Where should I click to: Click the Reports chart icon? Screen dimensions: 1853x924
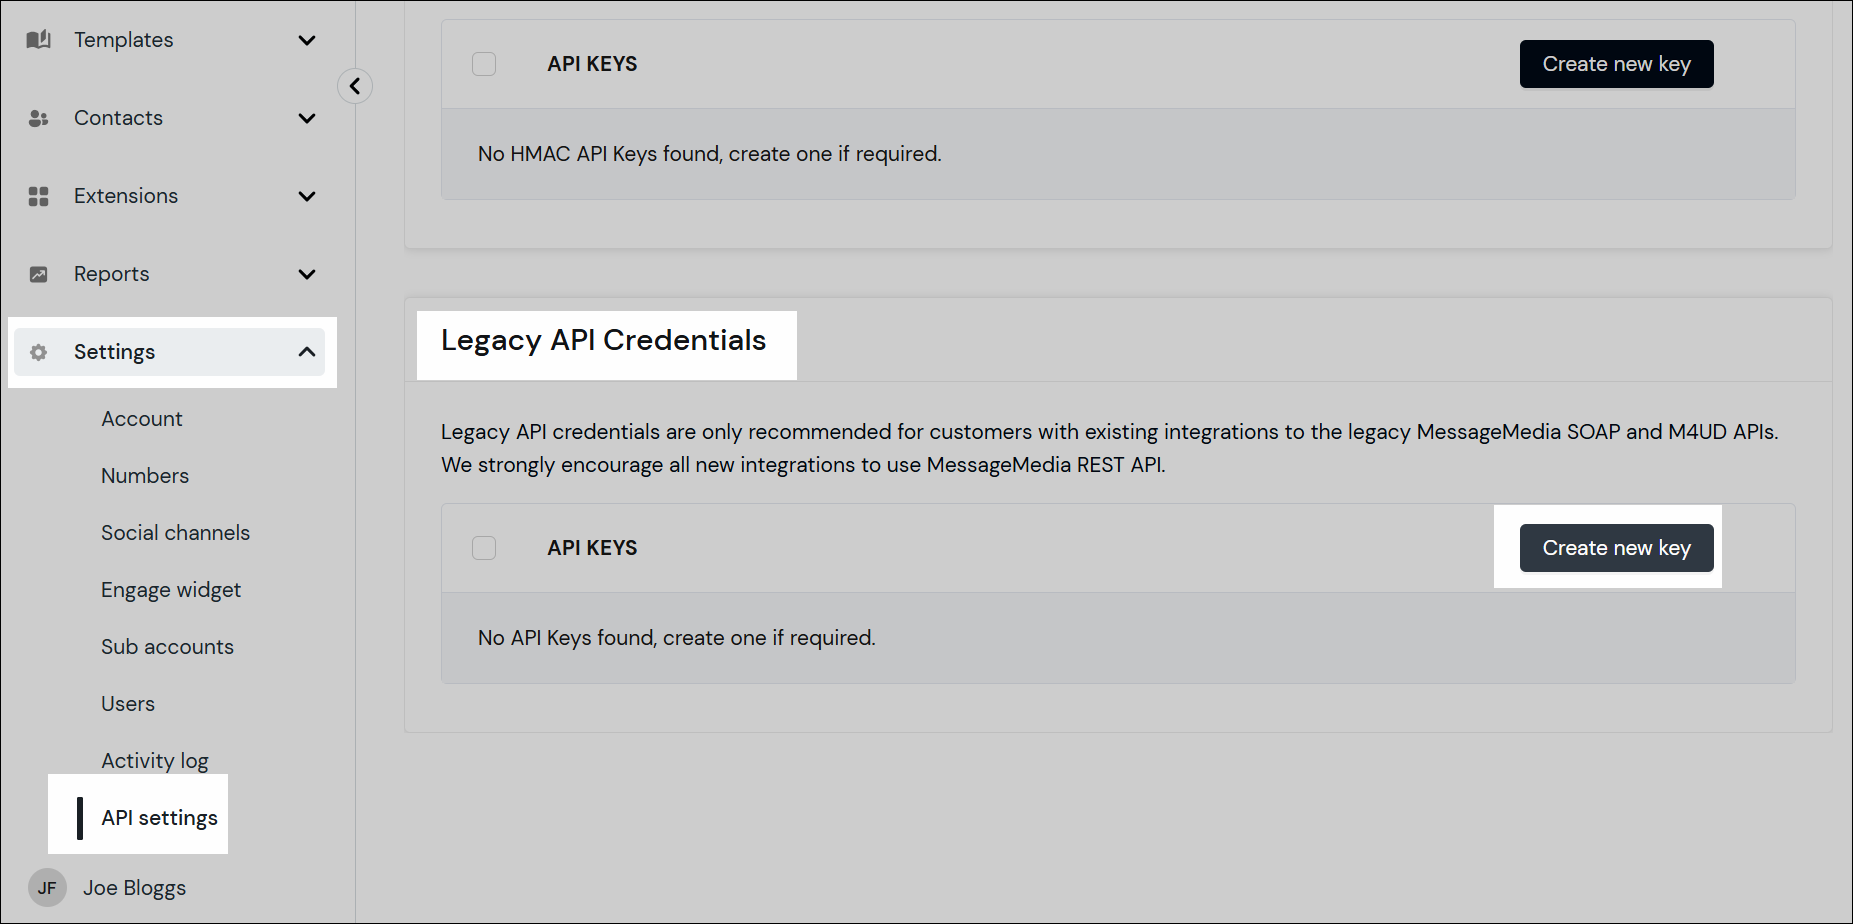(x=38, y=274)
